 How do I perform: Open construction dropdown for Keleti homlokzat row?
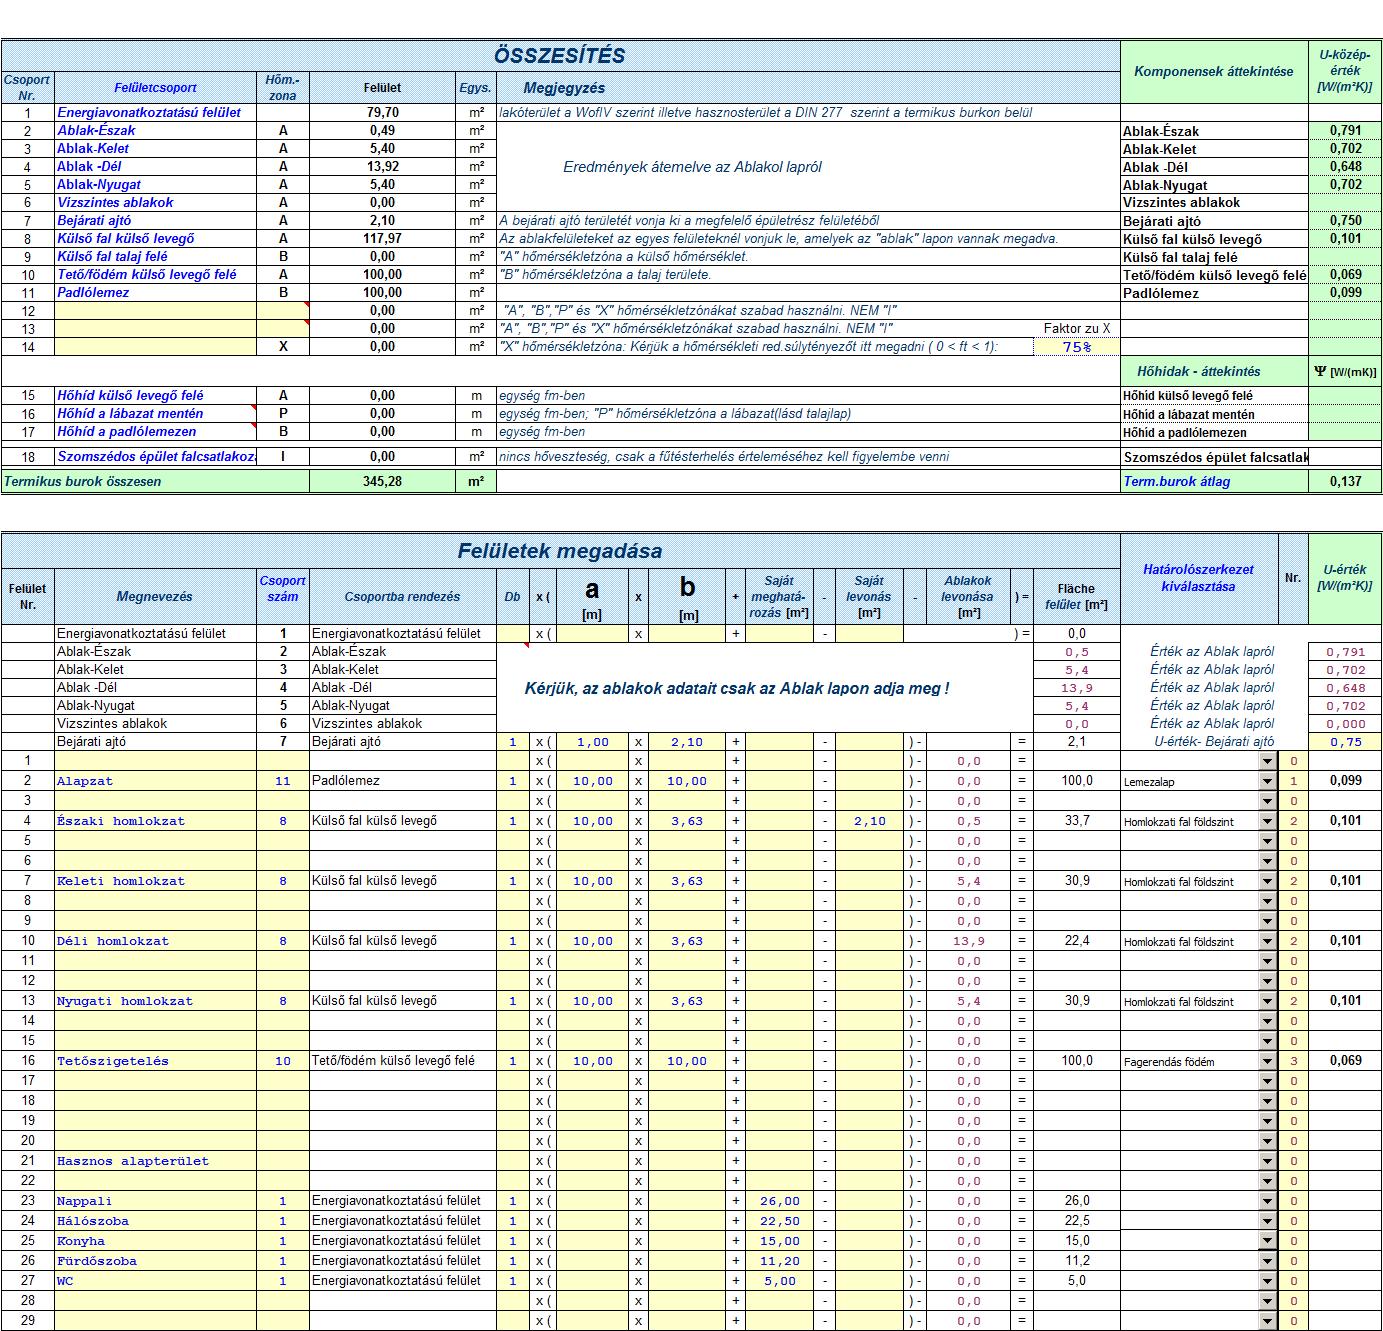(1267, 881)
